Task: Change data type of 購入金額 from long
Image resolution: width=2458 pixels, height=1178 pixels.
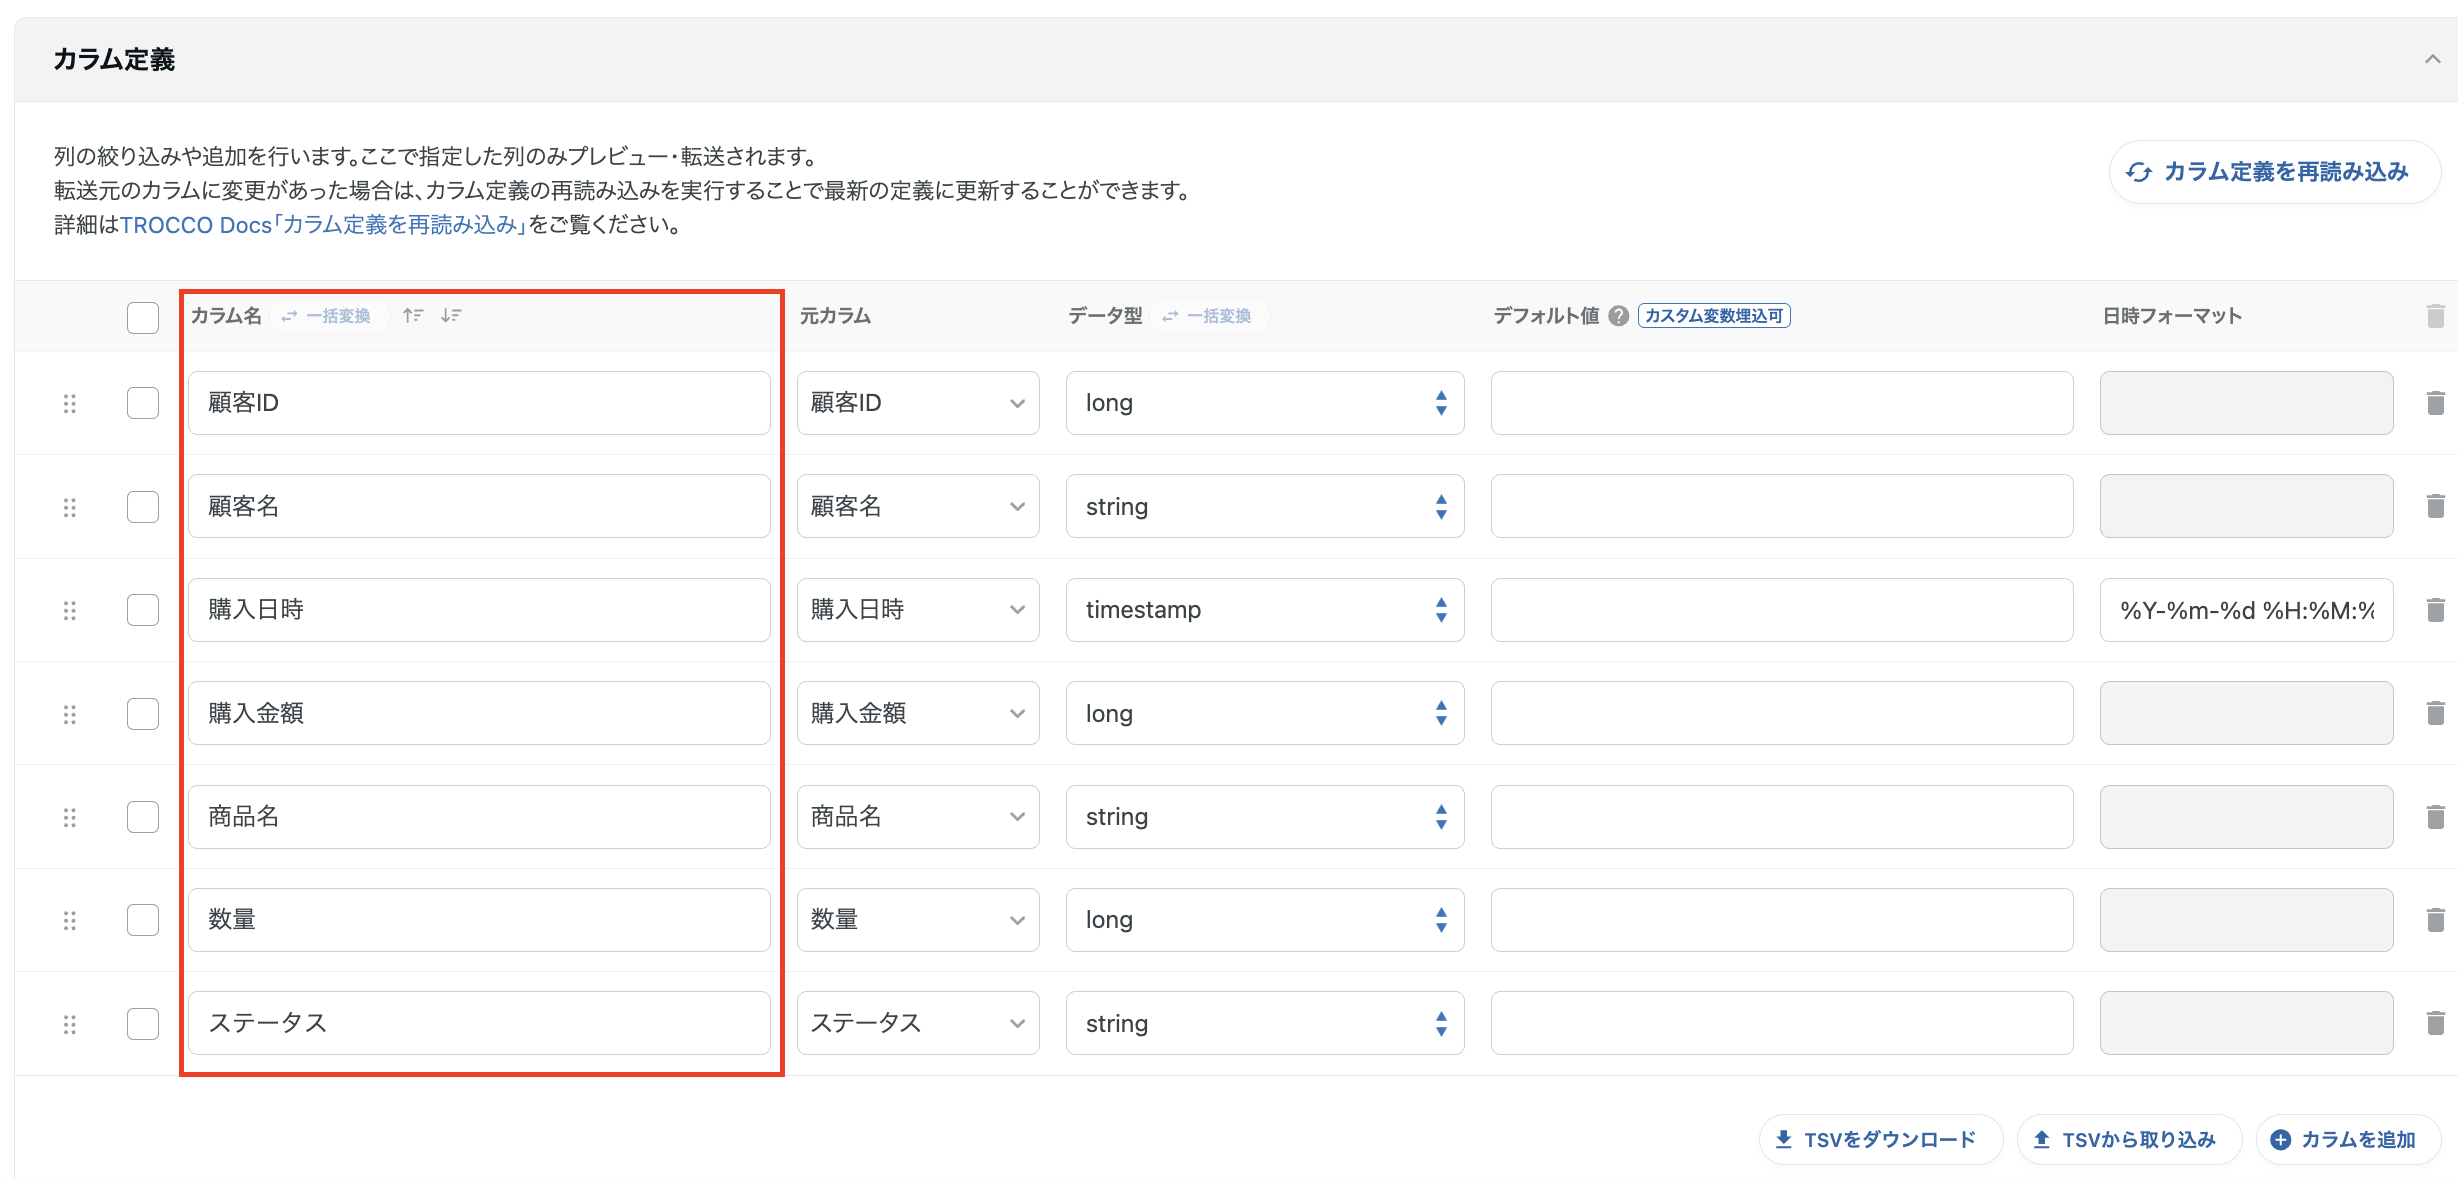Action: (1265, 713)
